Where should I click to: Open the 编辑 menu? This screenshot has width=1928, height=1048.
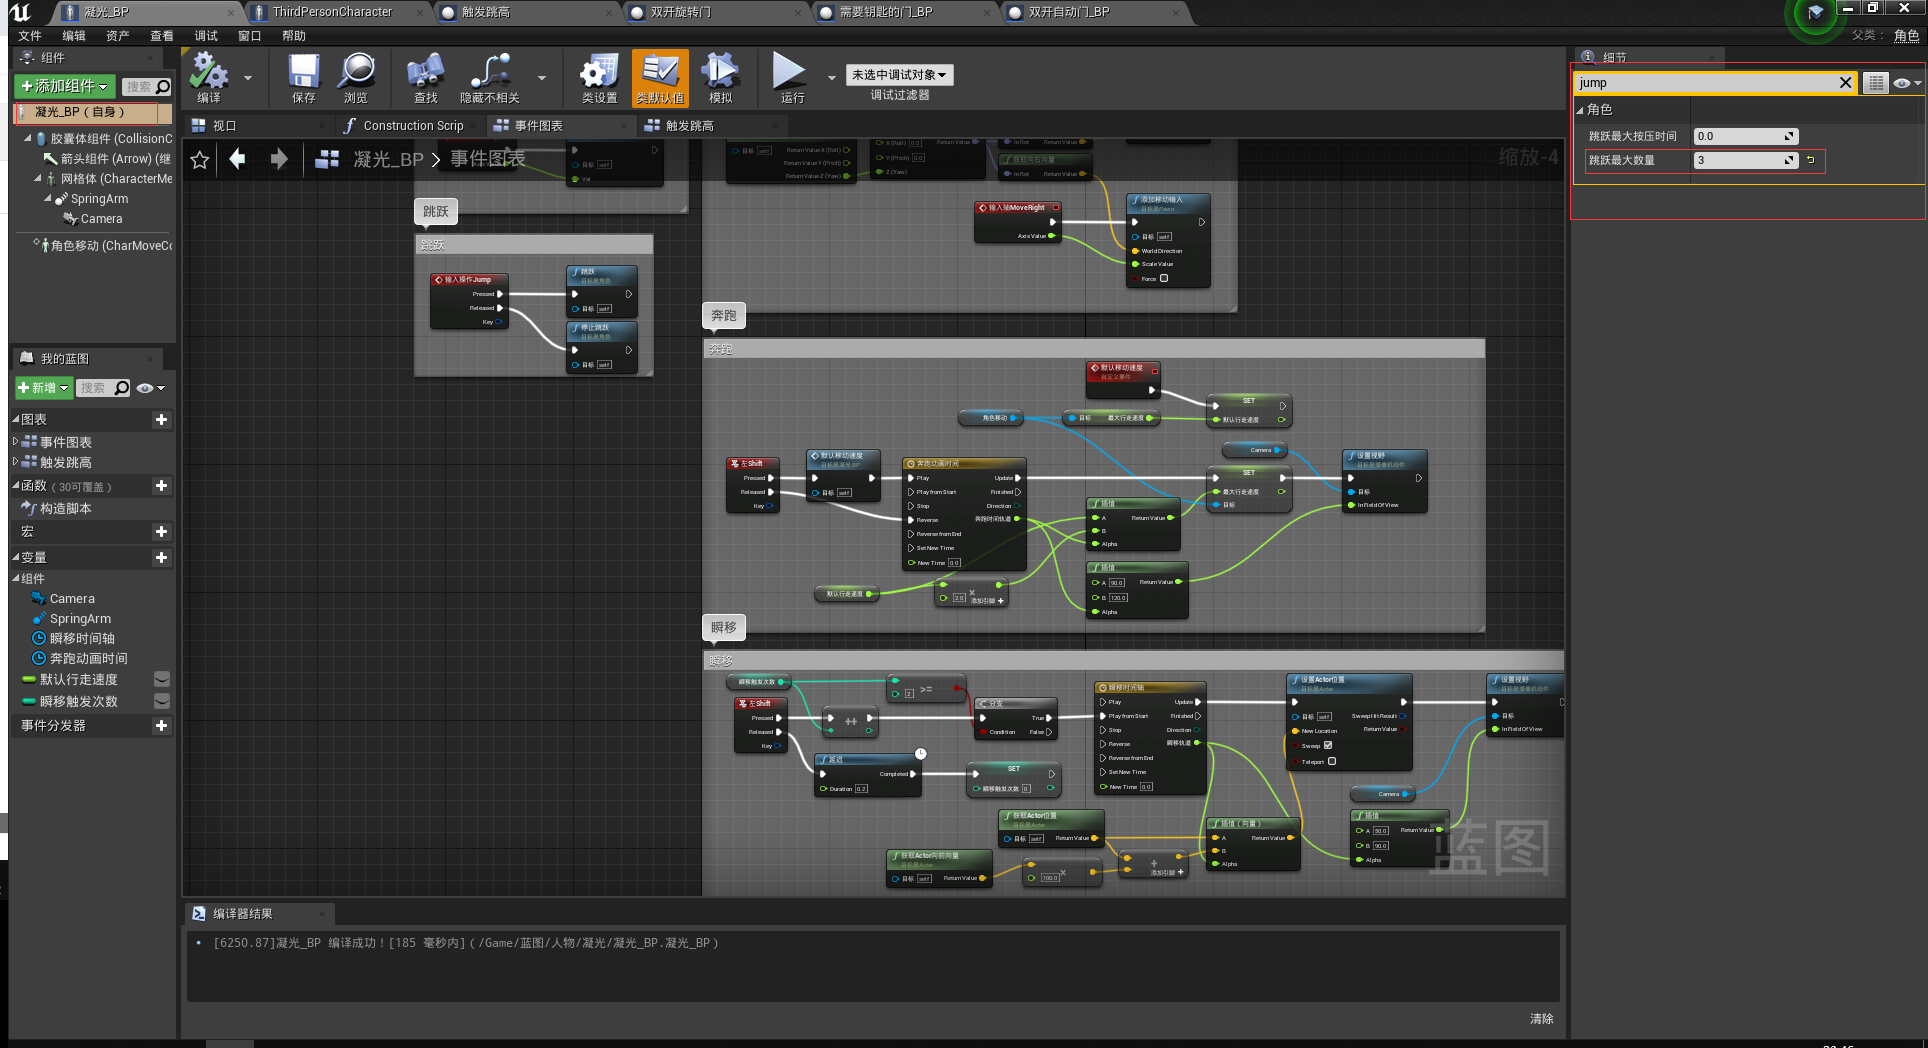[x=74, y=36]
